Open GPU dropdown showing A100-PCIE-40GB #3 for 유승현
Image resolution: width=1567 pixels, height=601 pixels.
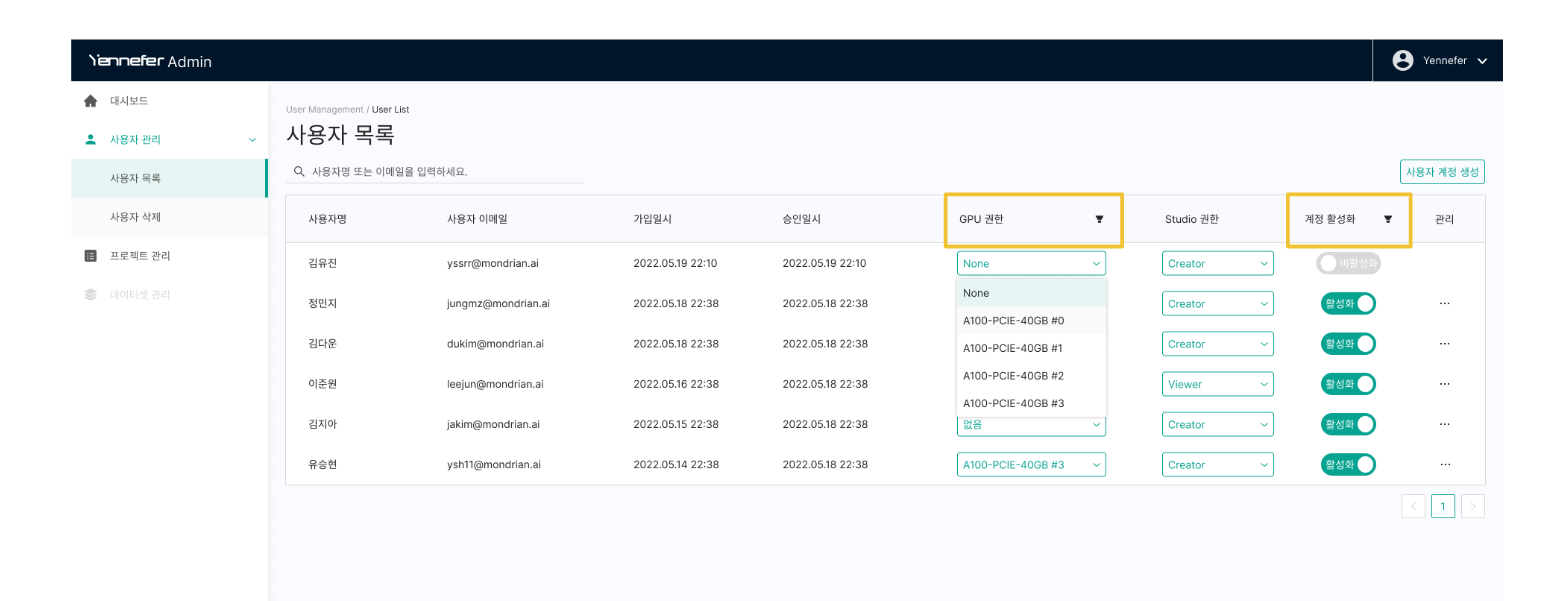(1031, 465)
